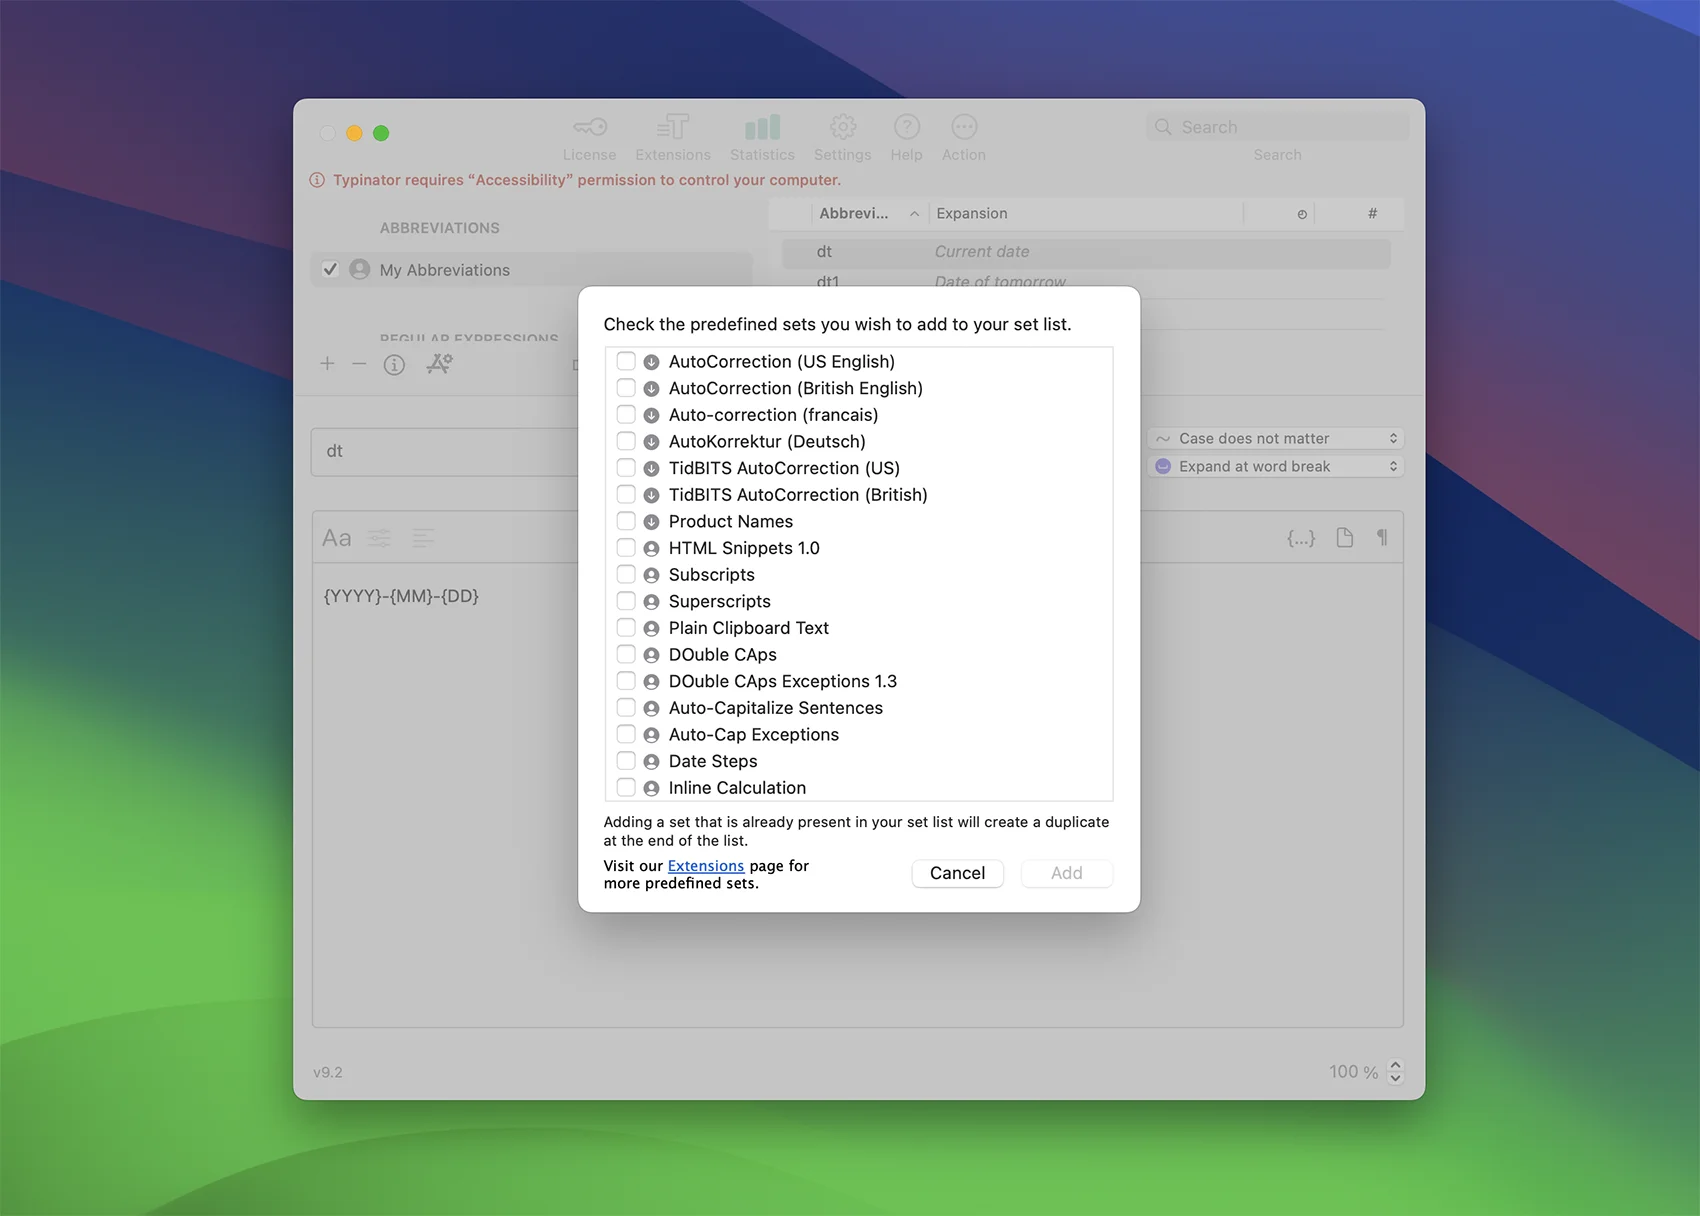Open the License toolbar key icon
1700x1216 pixels.
pyautogui.click(x=589, y=128)
